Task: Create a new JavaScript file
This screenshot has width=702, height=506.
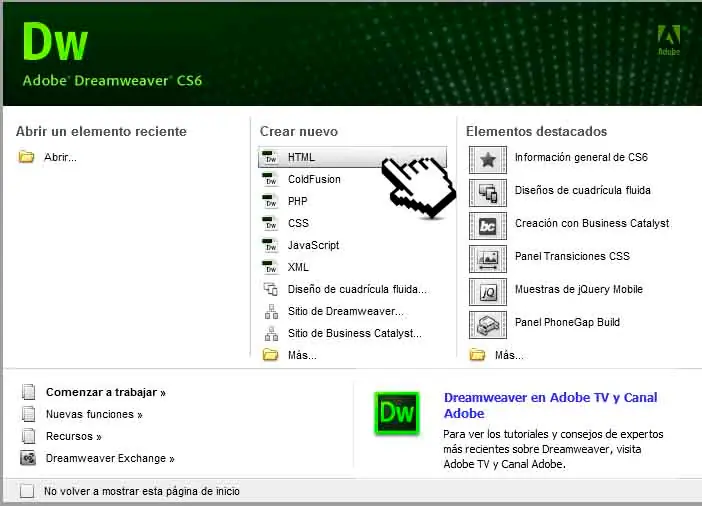Action: (313, 245)
